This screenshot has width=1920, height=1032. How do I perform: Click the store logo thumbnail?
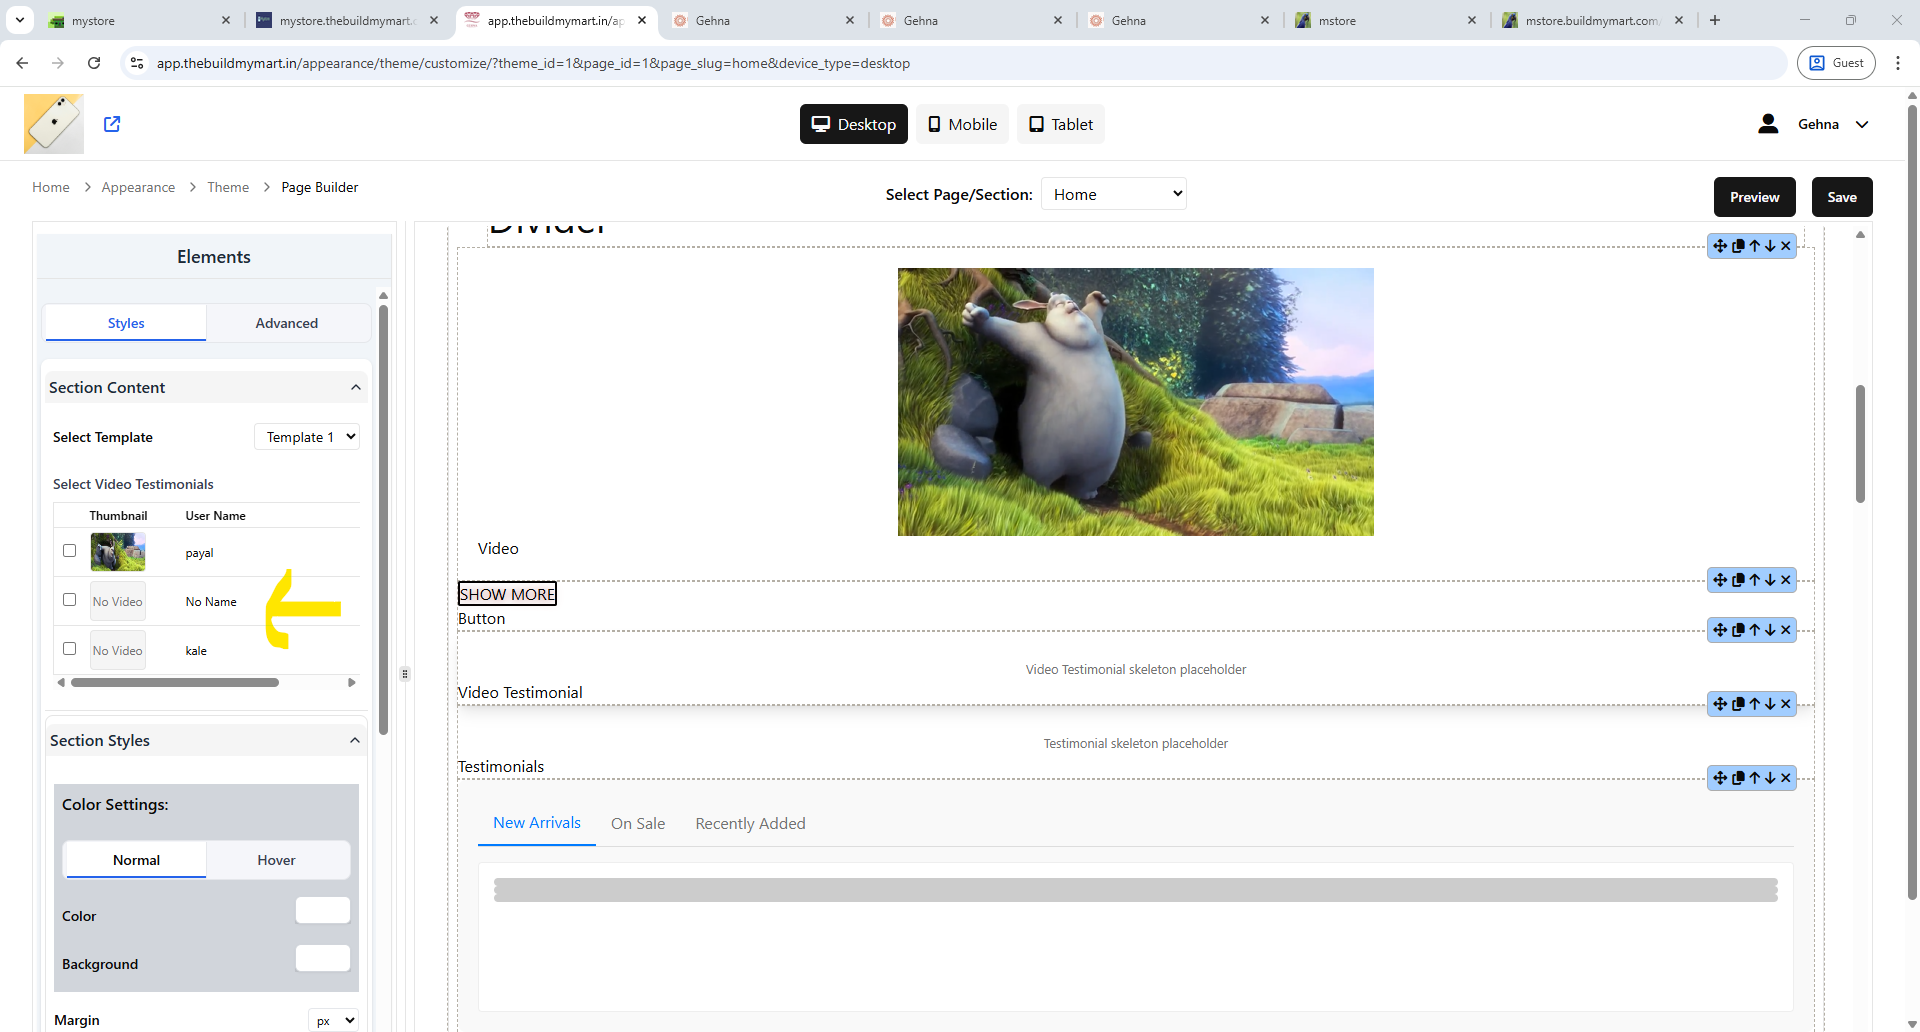click(54, 124)
